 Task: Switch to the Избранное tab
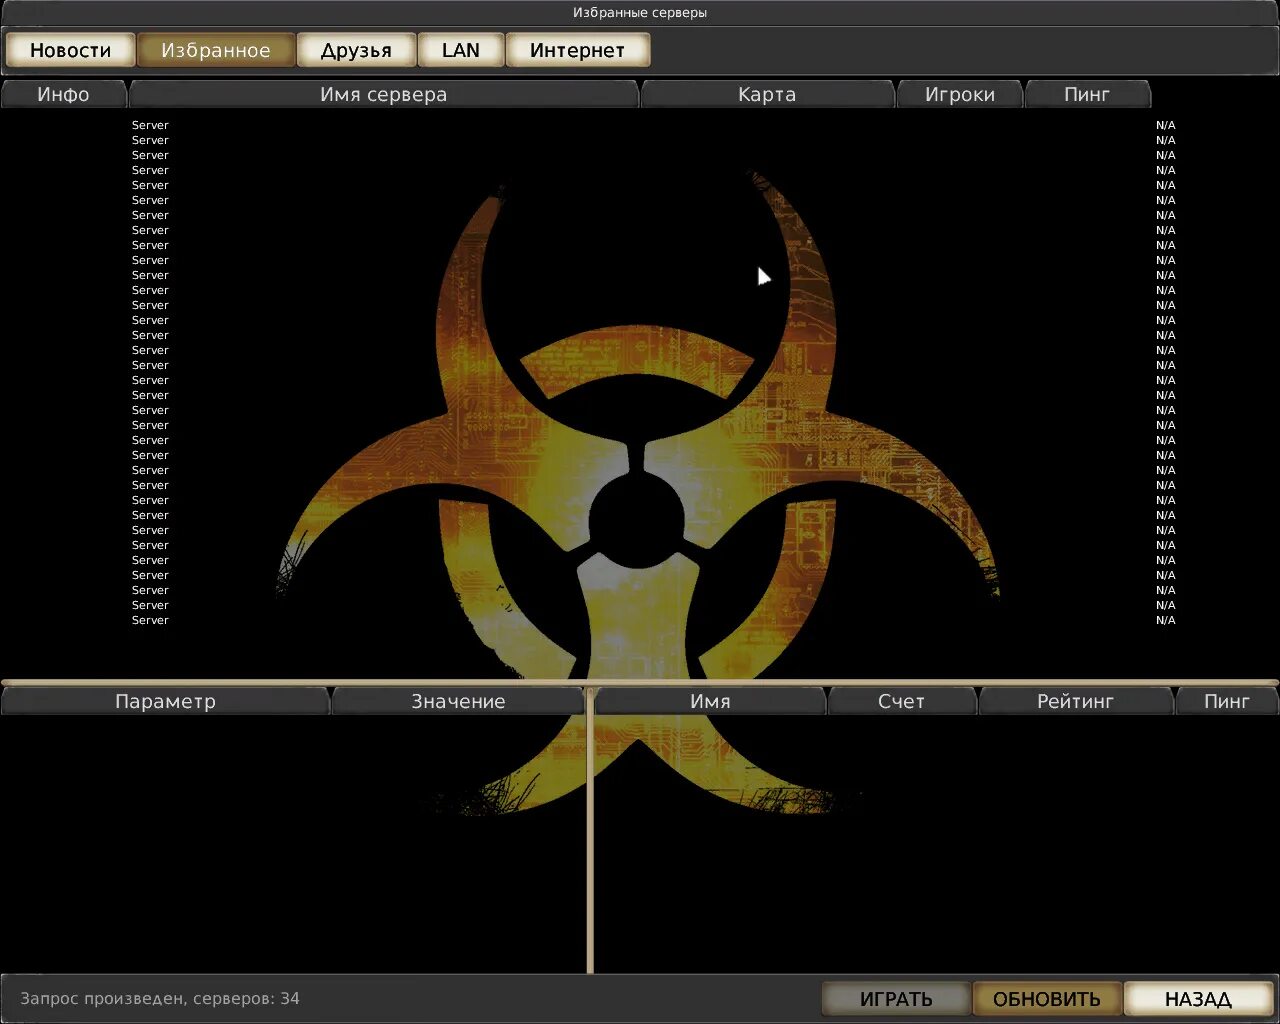point(216,50)
